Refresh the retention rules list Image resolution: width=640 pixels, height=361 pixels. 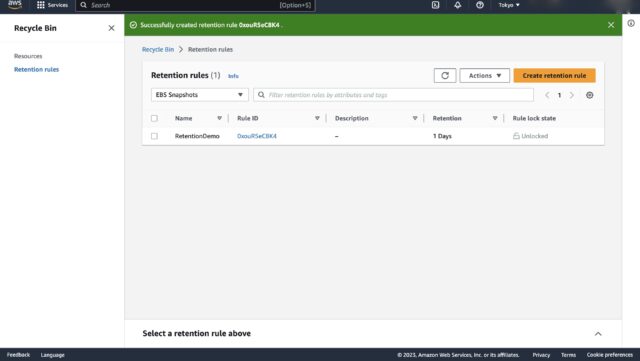point(445,76)
